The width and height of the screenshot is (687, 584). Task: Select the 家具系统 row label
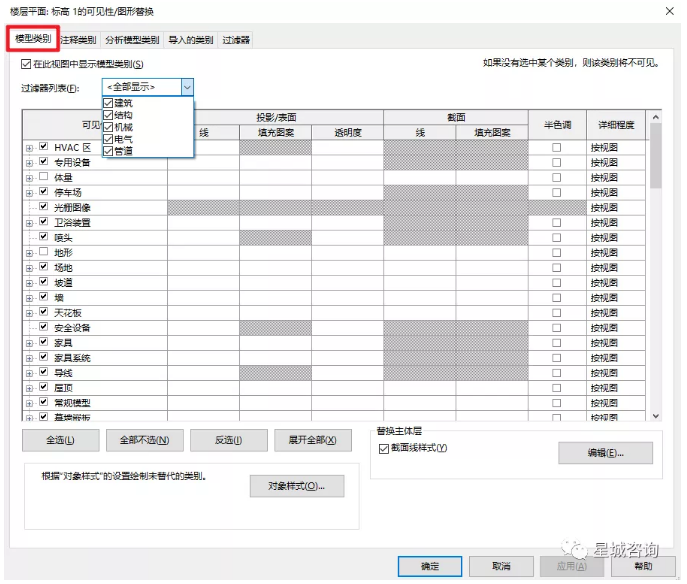point(72,358)
